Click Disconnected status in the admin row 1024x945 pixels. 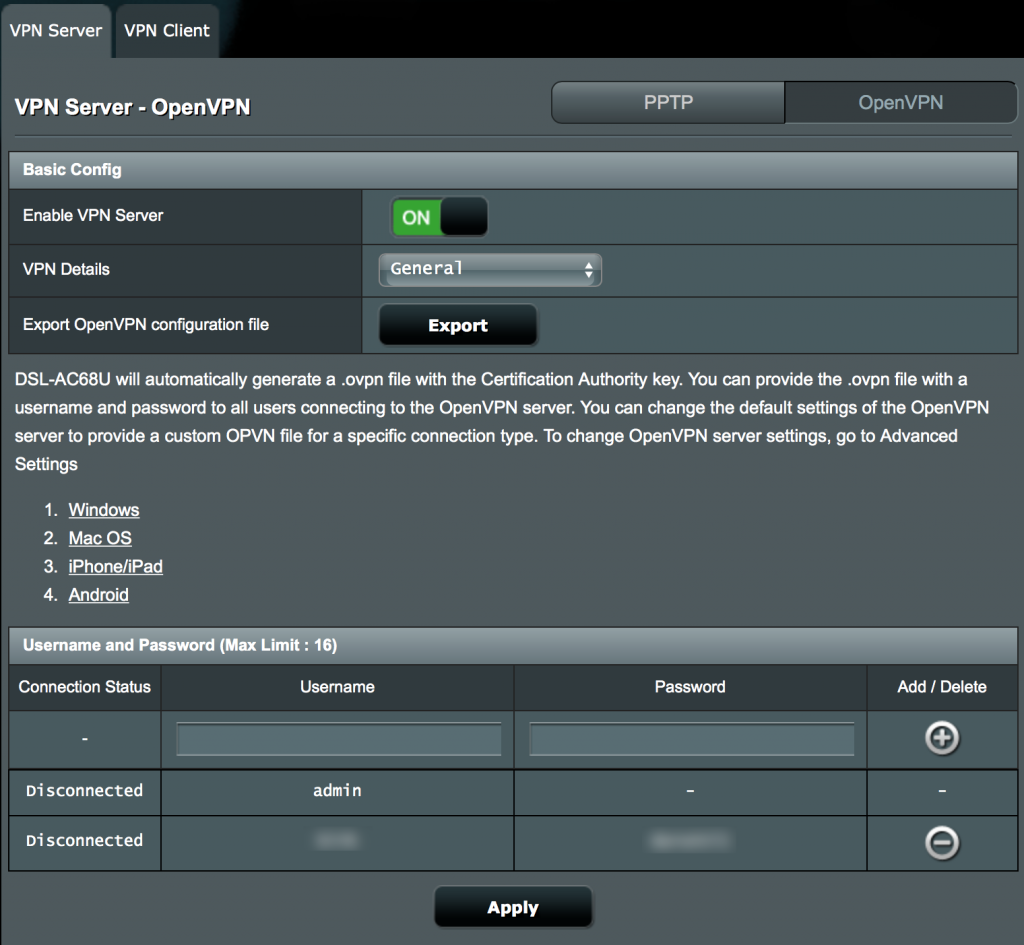point(84,791)
